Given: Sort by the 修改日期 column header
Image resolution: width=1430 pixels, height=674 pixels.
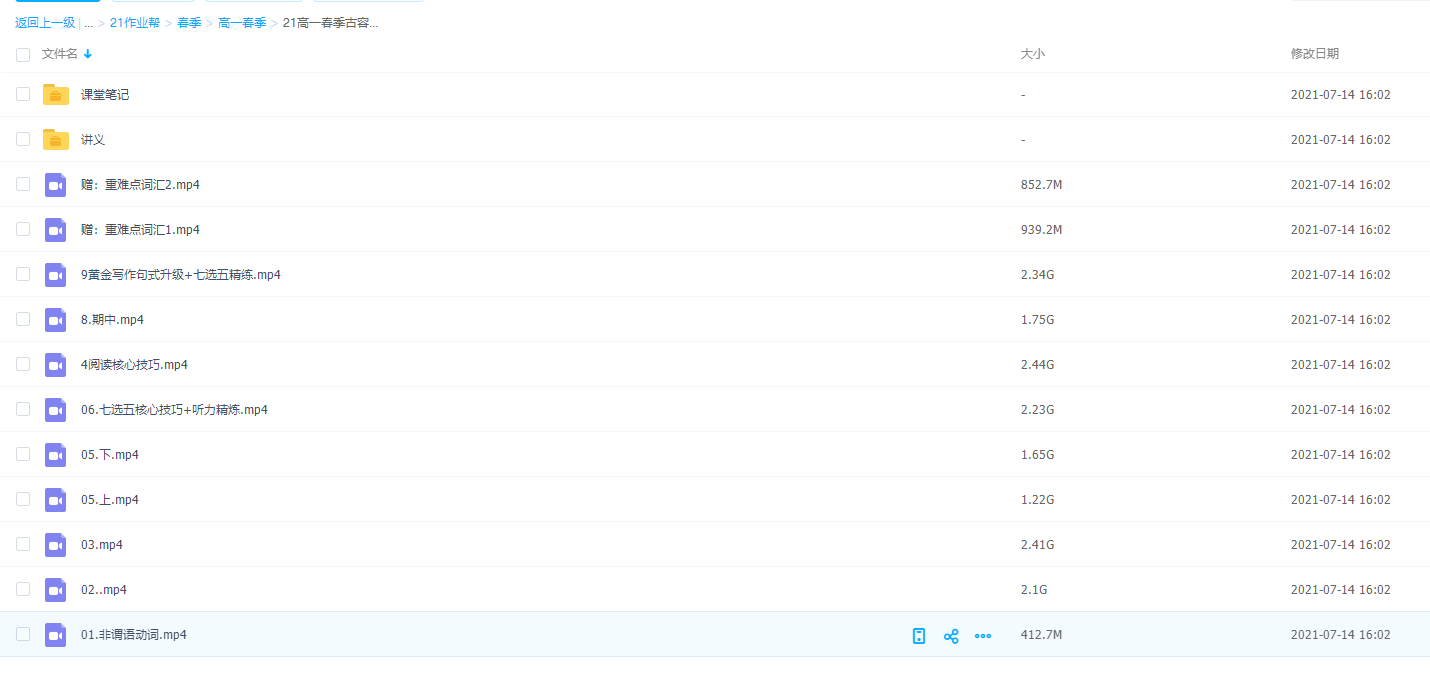Looking at the screenshot, I should 1314,54.
